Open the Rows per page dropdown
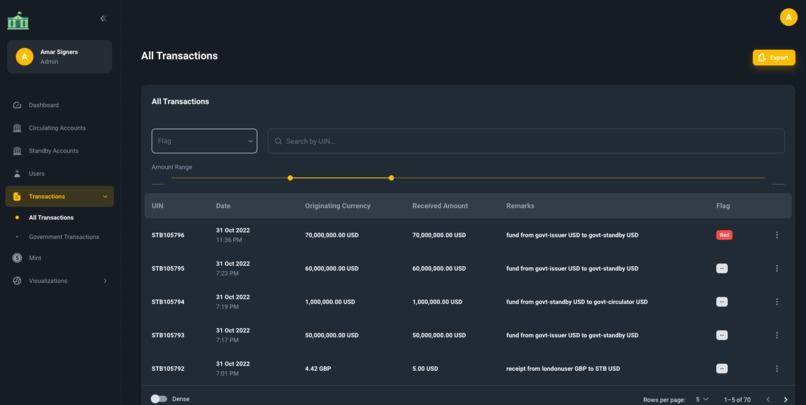 point(702,399)
